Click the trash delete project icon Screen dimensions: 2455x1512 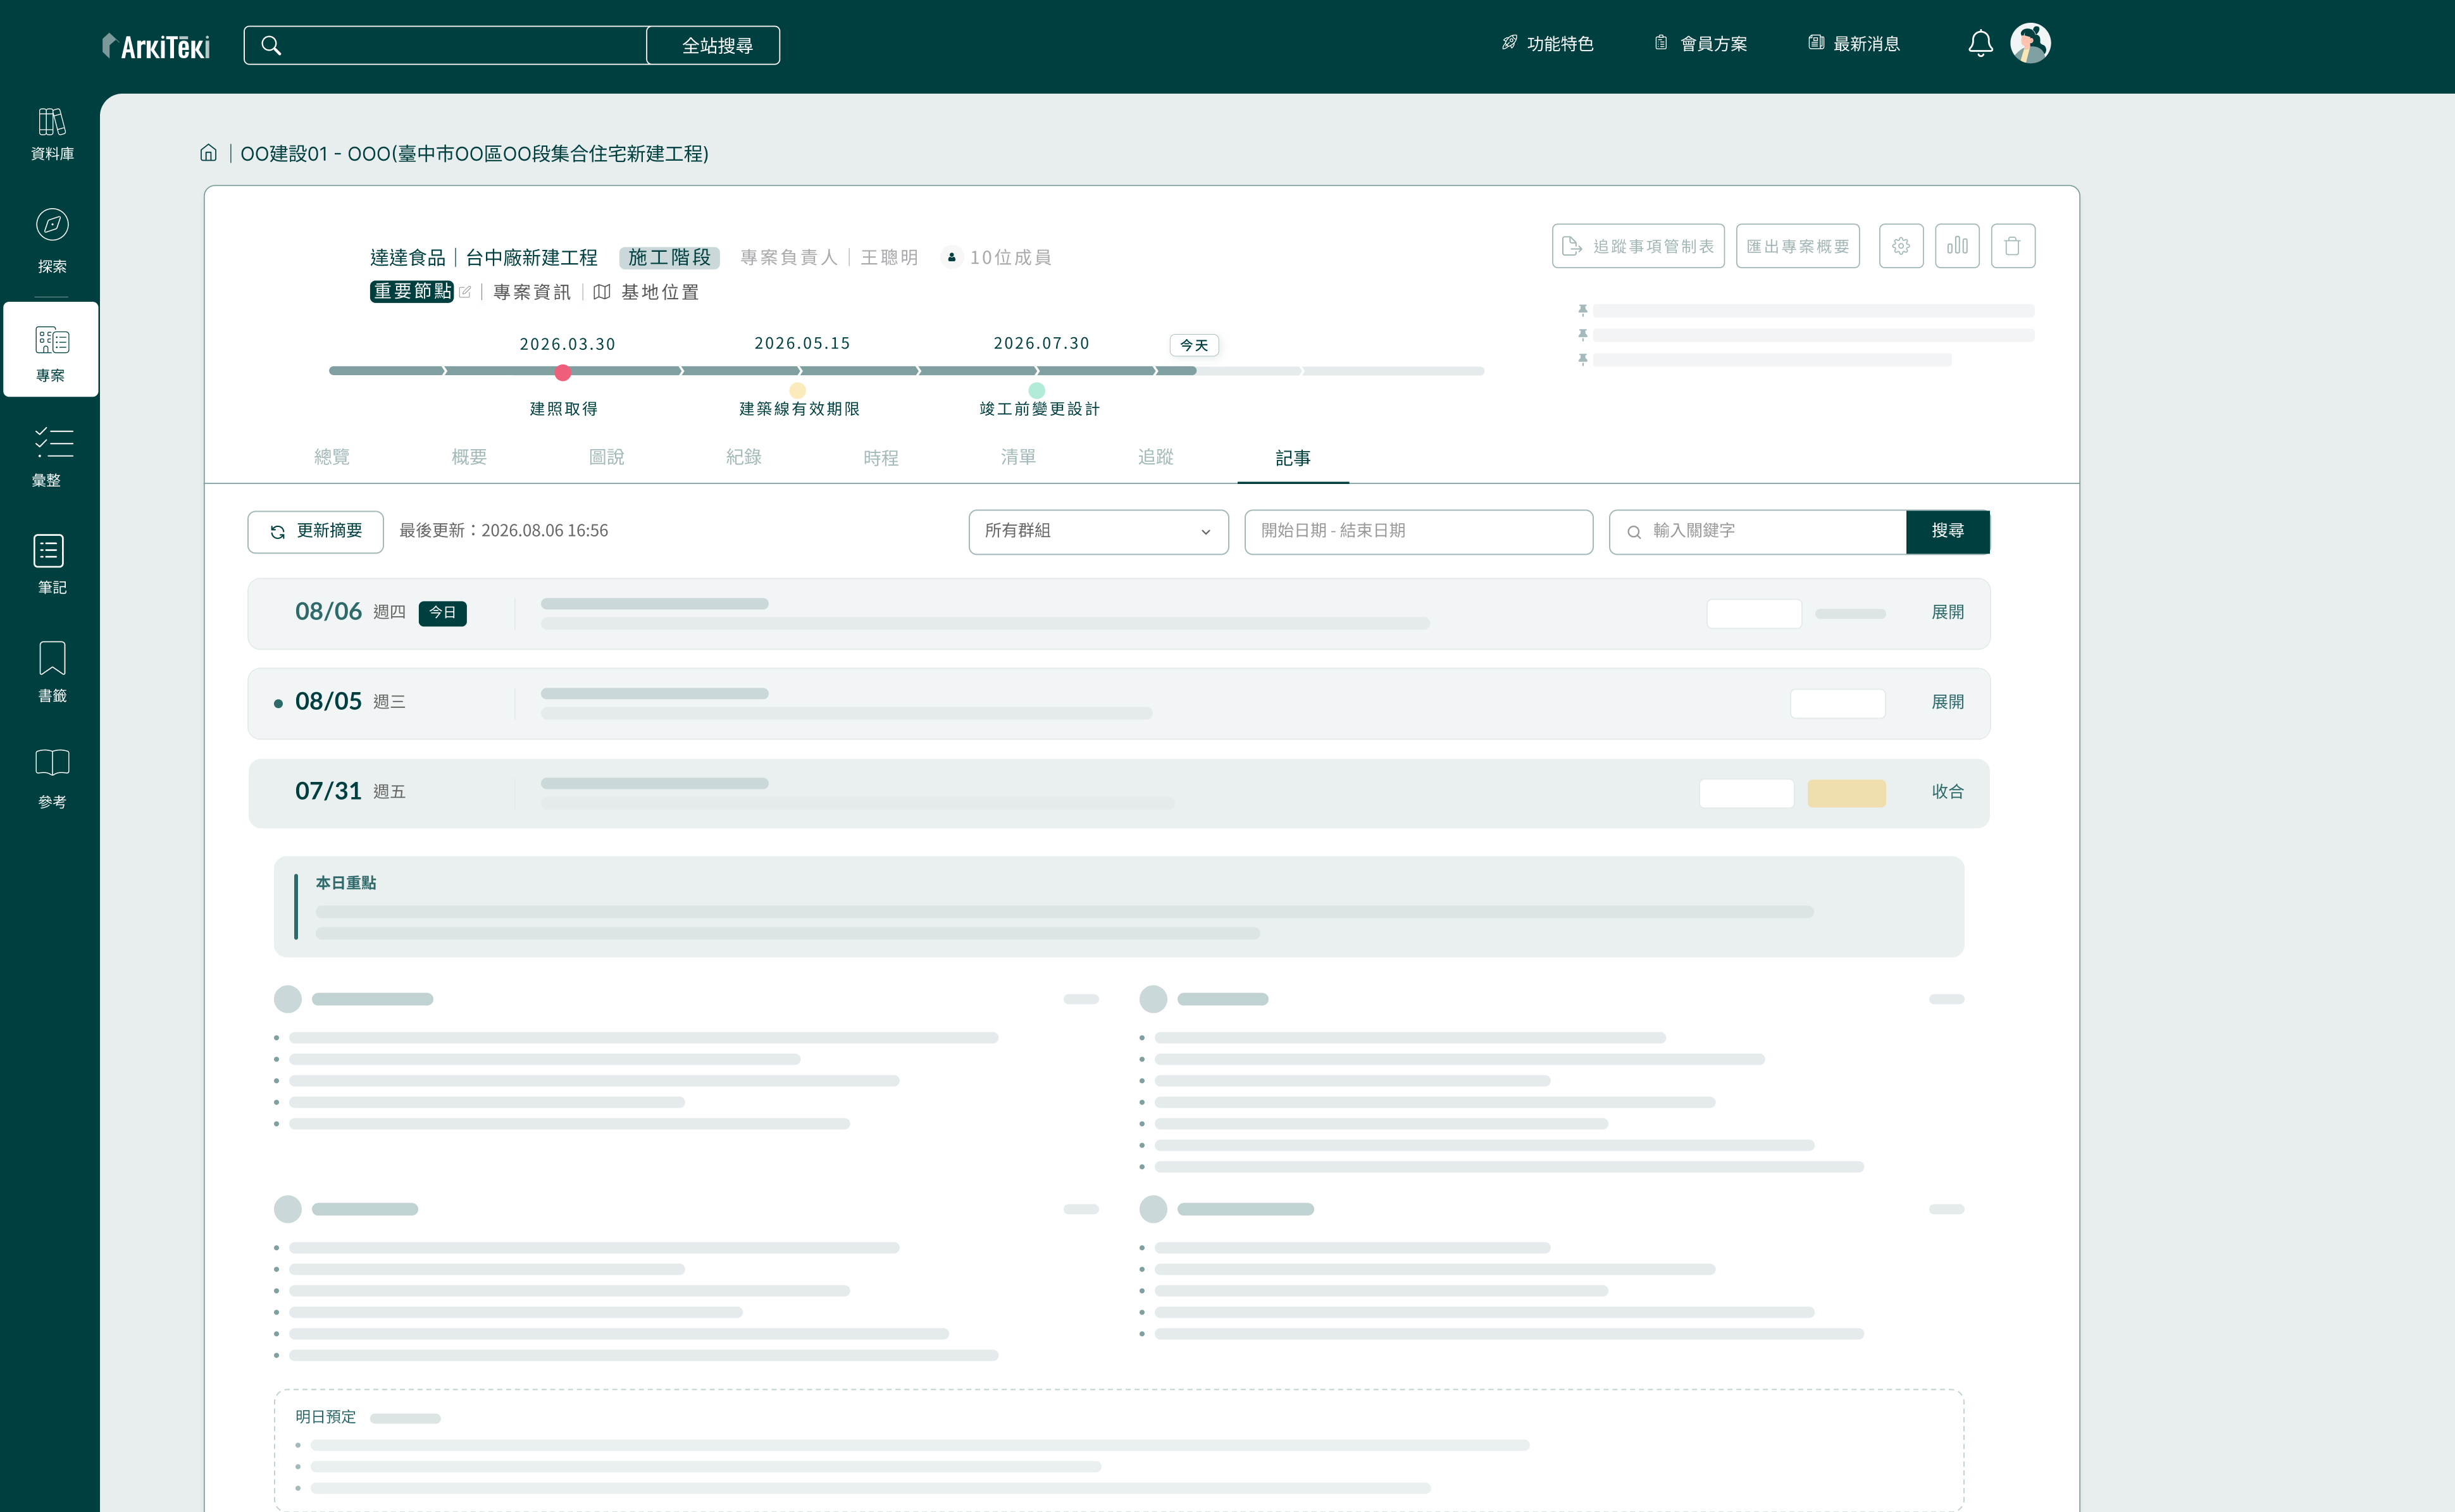click(x=2013, y=246)
